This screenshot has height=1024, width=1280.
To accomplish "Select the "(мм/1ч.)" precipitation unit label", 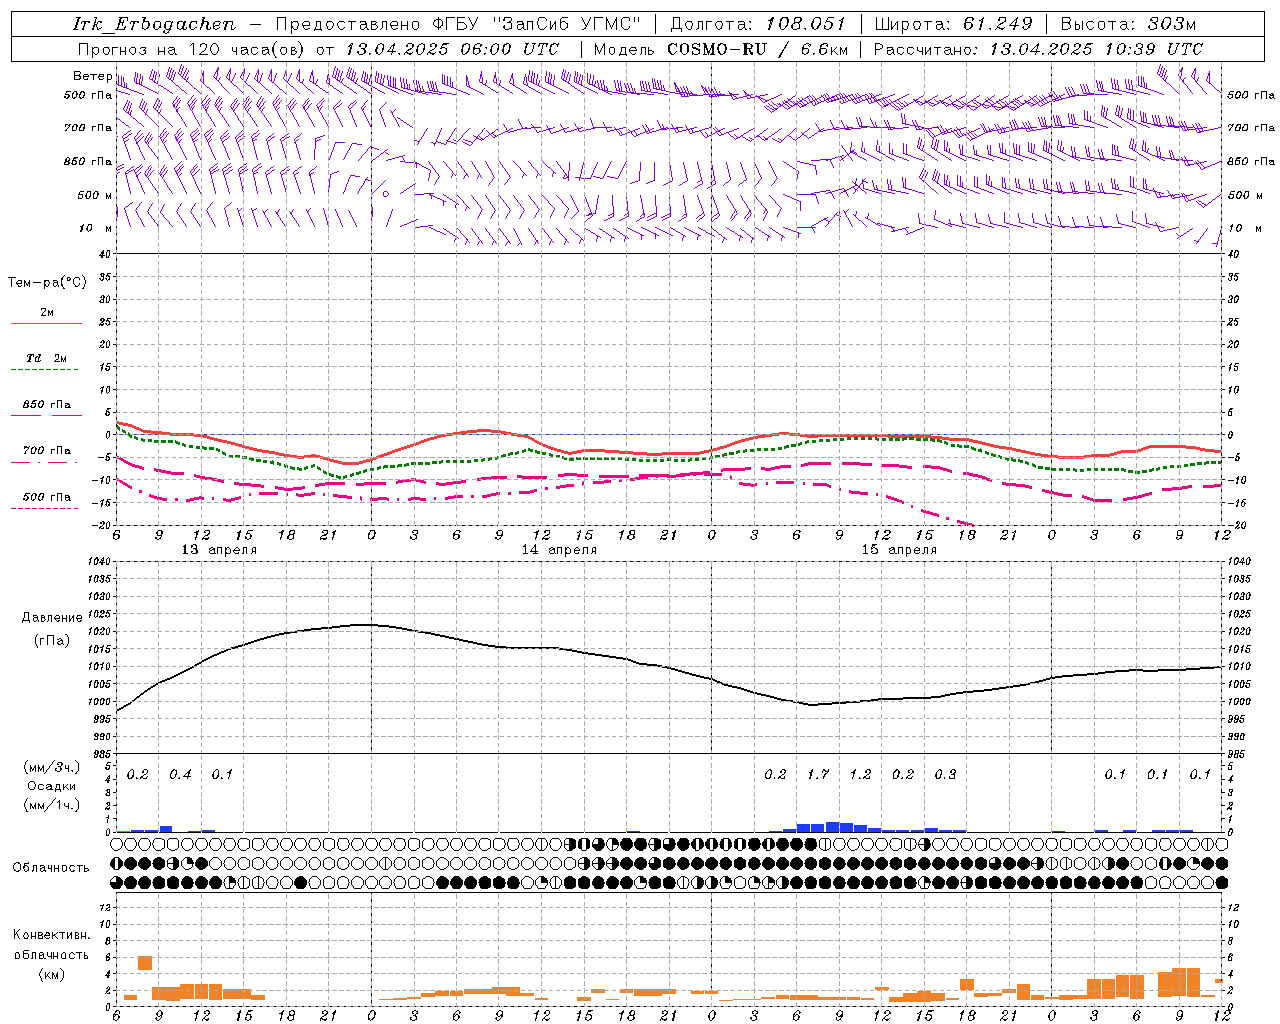I will [52, 805].
